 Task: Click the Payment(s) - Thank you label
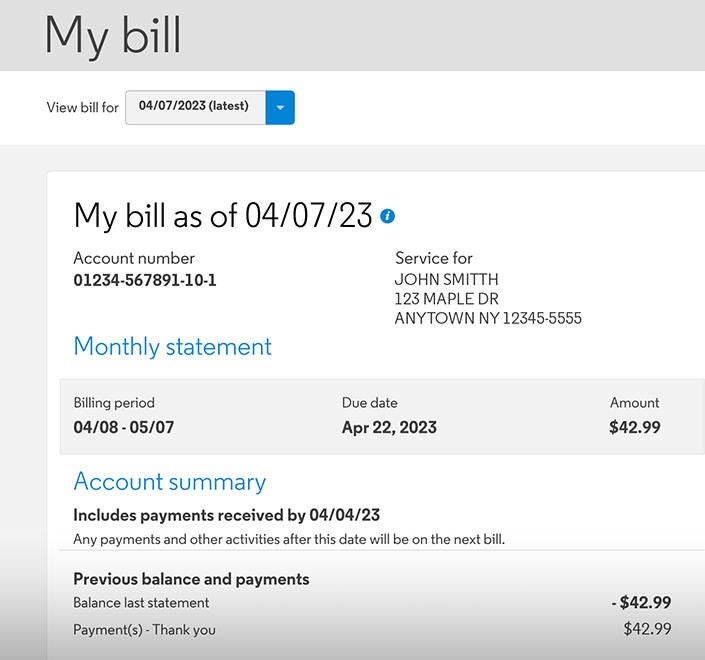(x=144, y=630)
